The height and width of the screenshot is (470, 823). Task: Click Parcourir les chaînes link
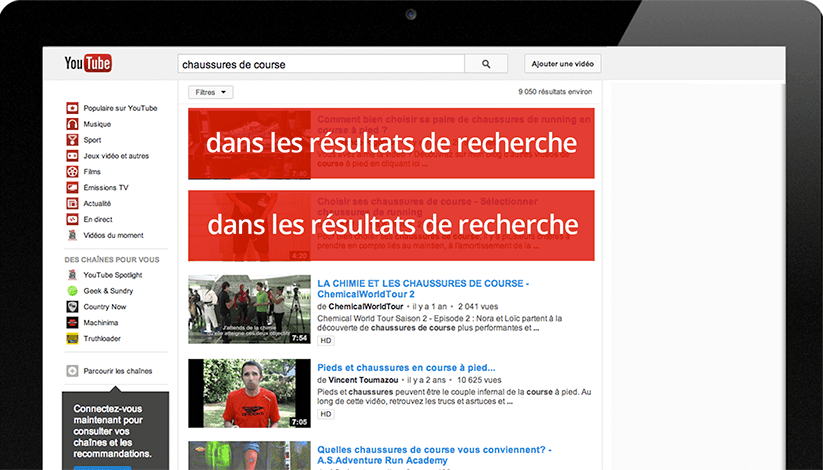(118, 371)
